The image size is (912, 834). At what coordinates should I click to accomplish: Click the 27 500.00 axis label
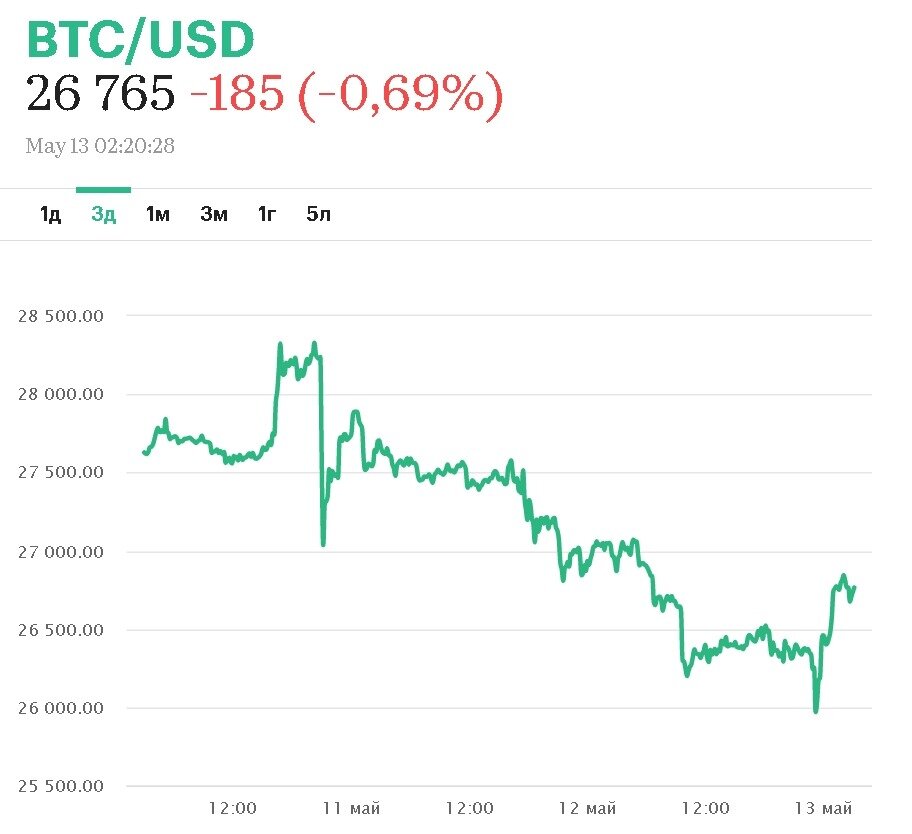click(x=61, y=473)
